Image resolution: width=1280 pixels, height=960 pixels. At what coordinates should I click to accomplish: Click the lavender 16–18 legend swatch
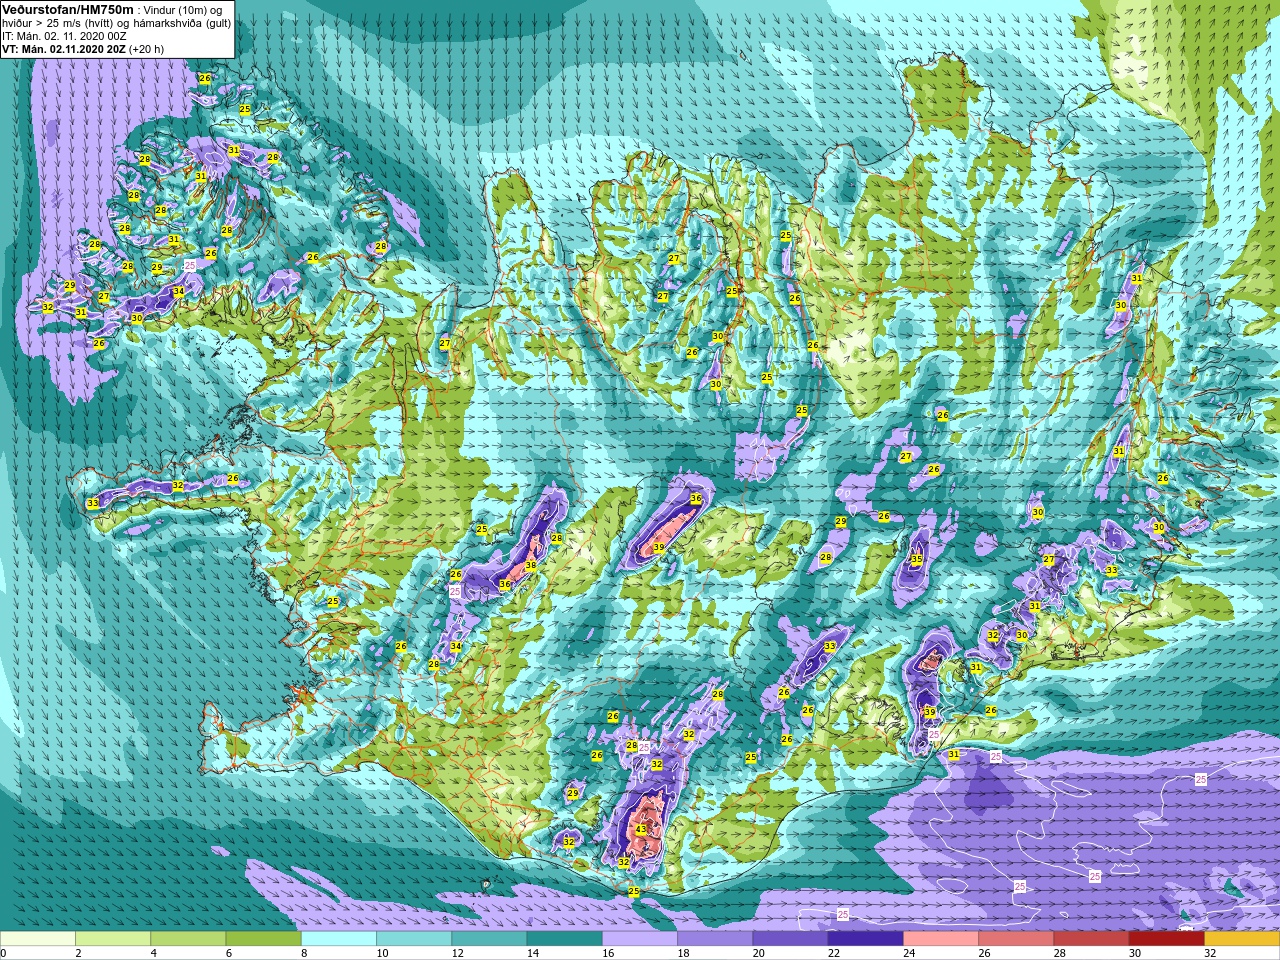[640, 938]
